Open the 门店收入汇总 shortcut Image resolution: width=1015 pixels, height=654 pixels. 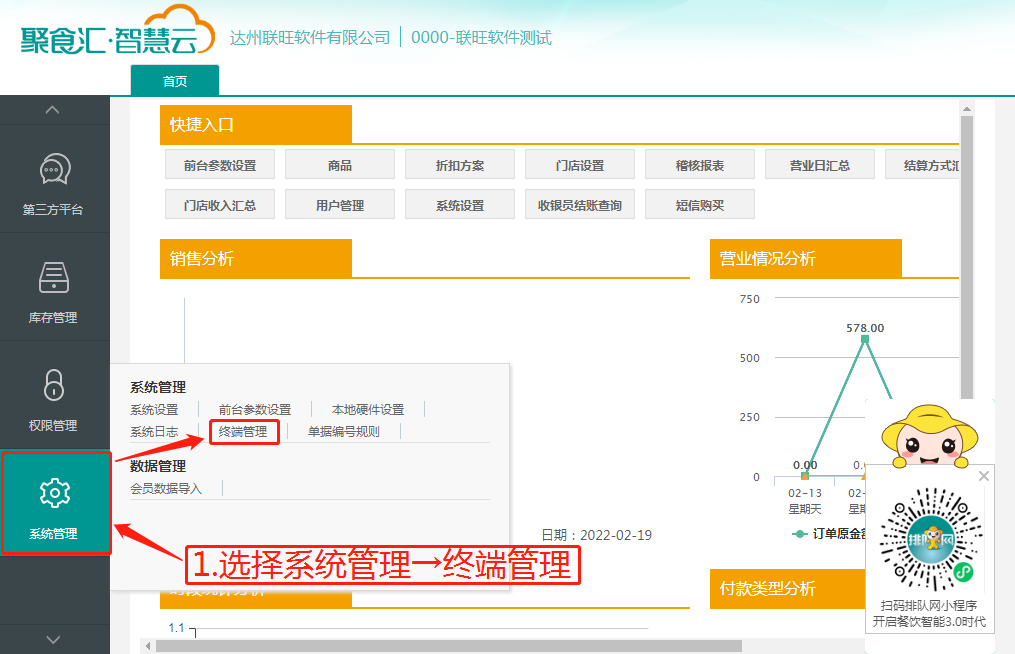(220, 205)
